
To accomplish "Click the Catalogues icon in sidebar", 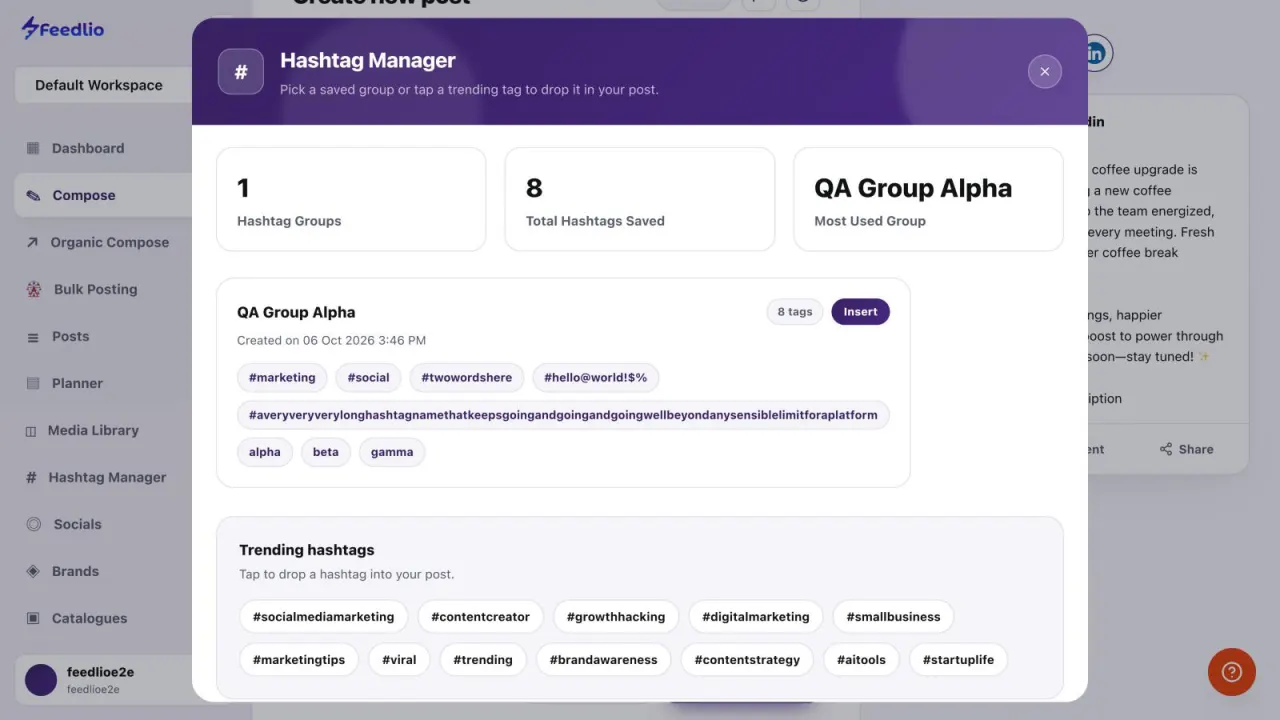I will click(33, 618).
